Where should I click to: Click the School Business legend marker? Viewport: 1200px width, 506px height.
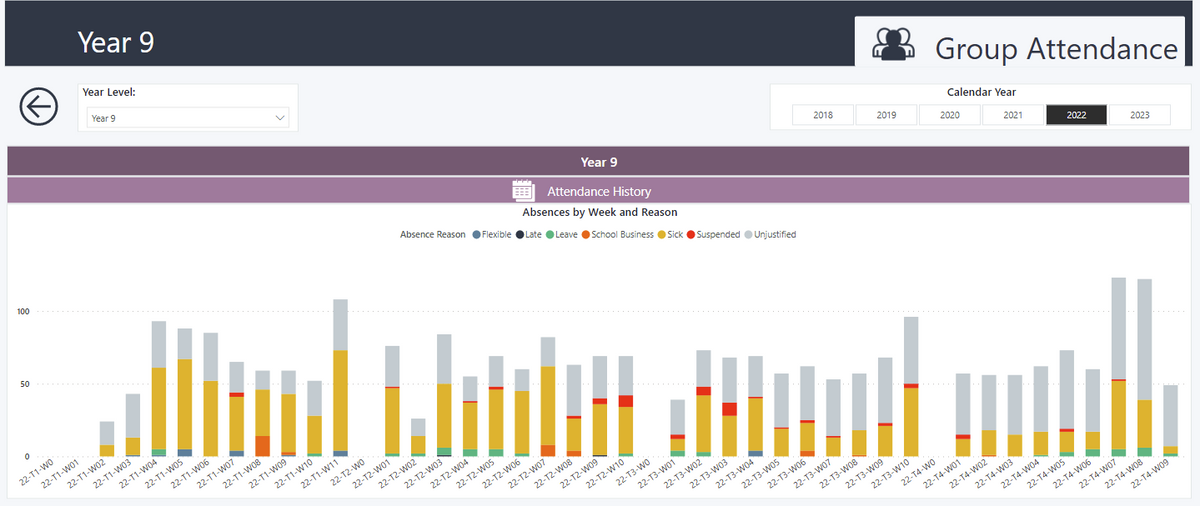click(x=586, y=235)
